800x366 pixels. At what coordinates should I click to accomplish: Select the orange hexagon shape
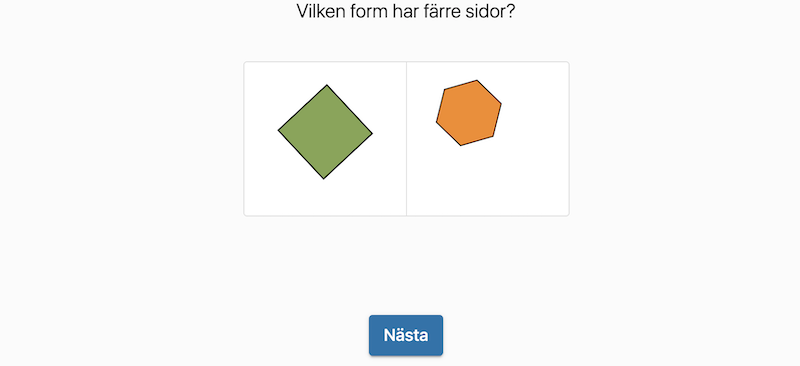pyautogui.click(x=468, y=113)
